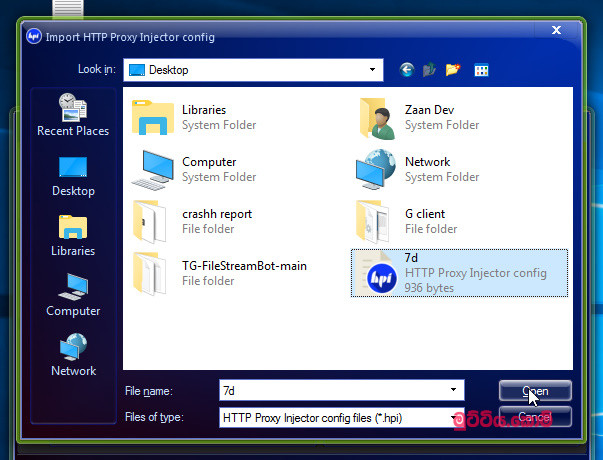Select the Libraries system folder icon

pos(153,117)
